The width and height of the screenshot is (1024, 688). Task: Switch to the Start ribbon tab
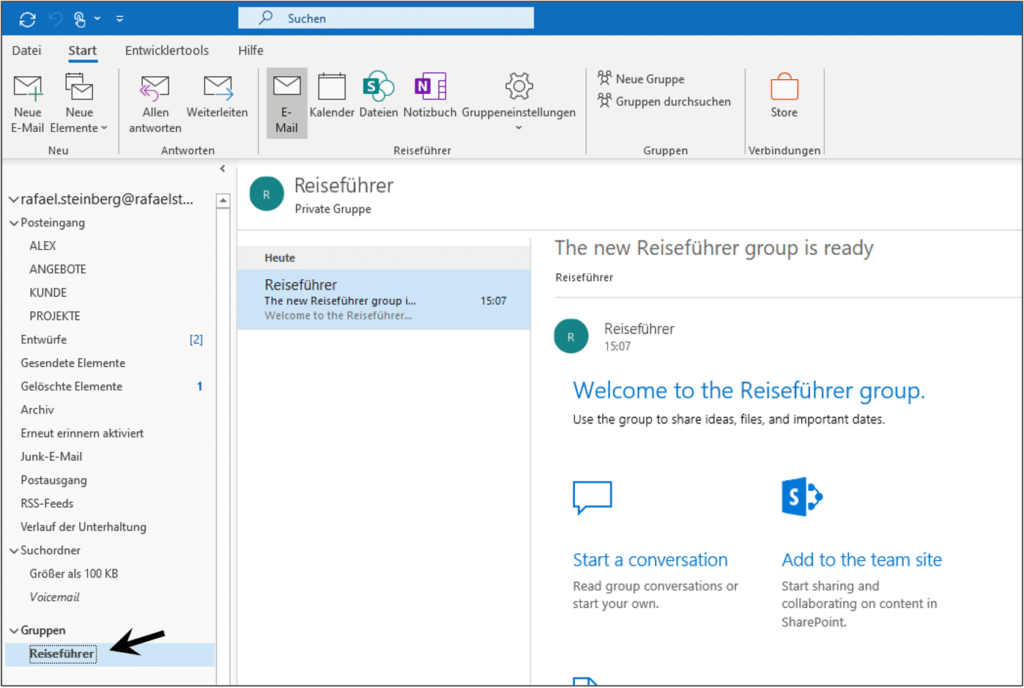pyautogui.click(x=82, y=50)
